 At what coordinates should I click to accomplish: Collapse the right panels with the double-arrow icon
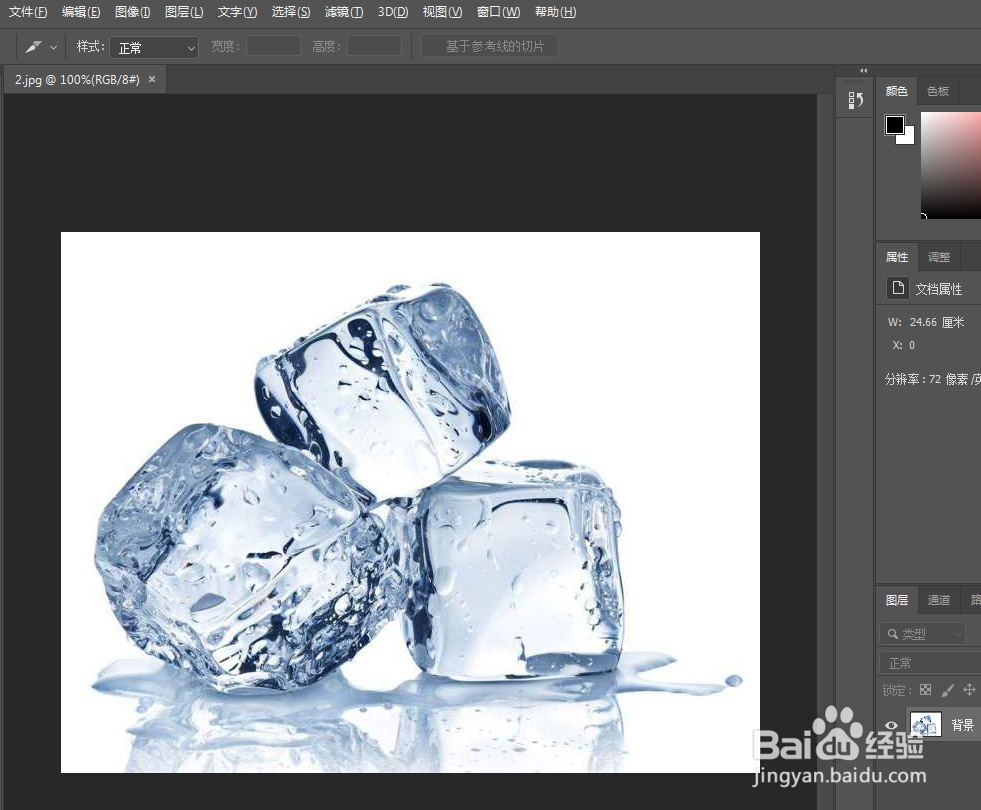coord(863,71)
